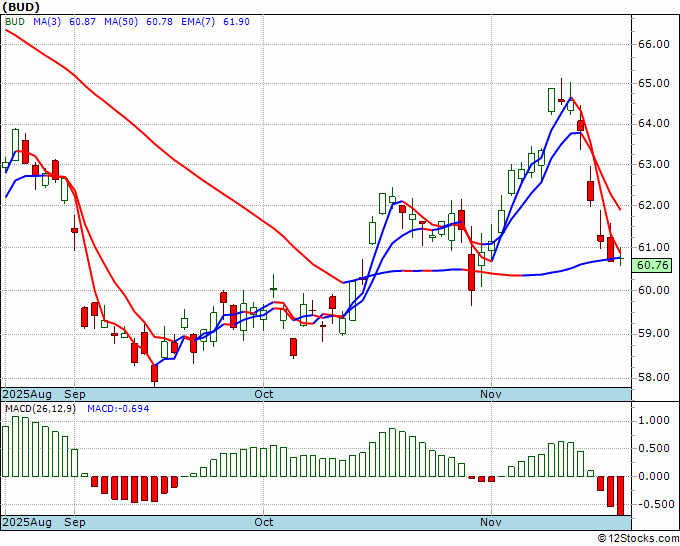Click the 58.00 price axis label
Viewport: 680px width, 546px height.
(x=654, y=377)
